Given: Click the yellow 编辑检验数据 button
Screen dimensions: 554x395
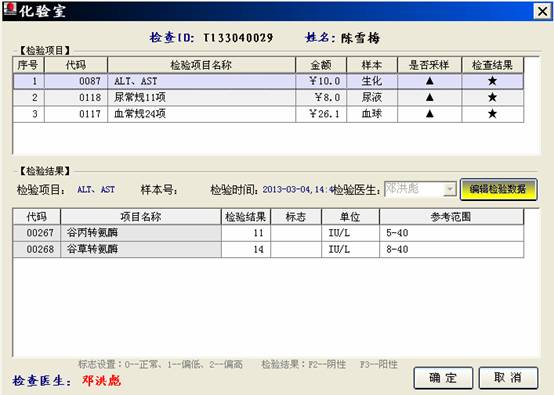Looking at the screenshot, I should (499, 189).
